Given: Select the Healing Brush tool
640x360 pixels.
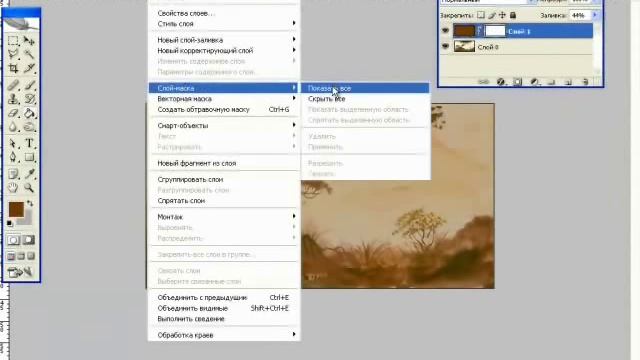Looking at the screenshot, I should point(13,85).
